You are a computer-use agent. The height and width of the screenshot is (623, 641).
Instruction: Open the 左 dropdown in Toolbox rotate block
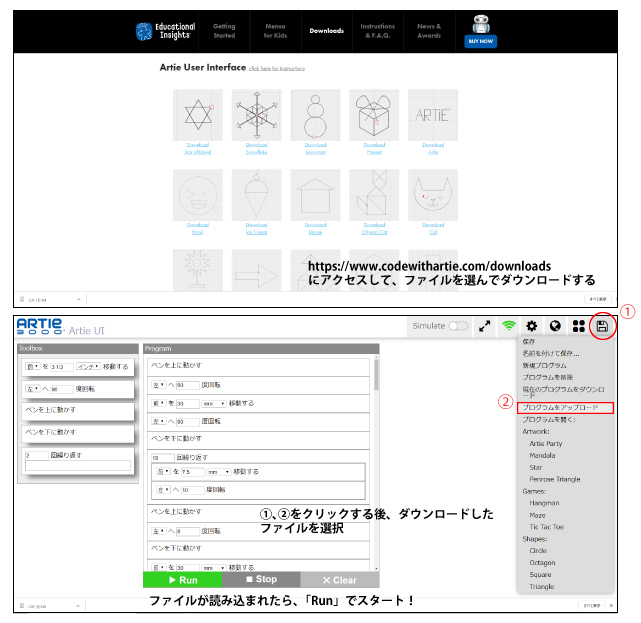[x=33, y=389]
